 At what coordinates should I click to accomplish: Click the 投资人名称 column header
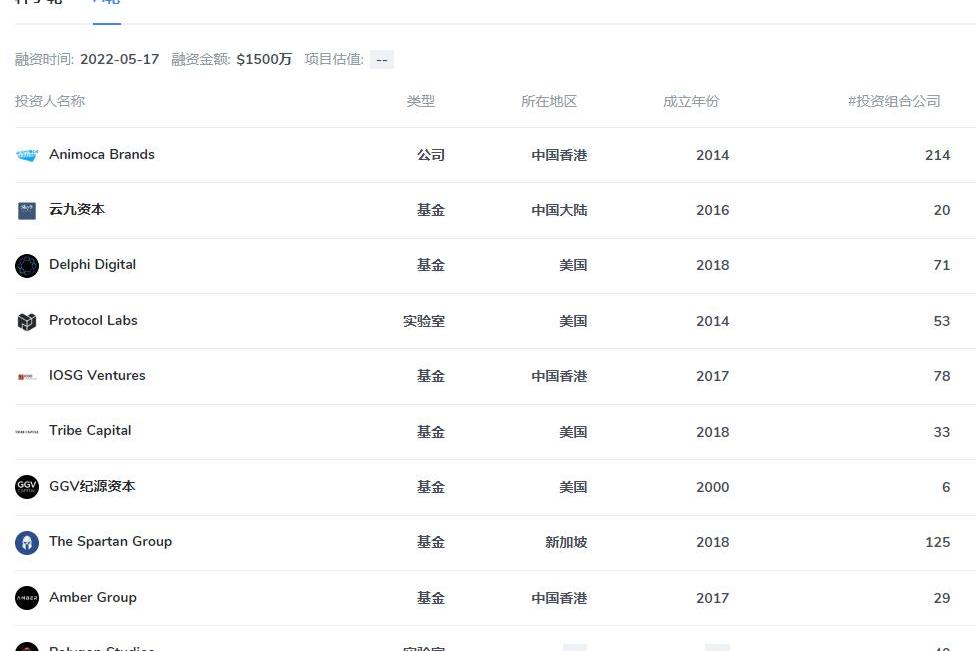(50, 101)
